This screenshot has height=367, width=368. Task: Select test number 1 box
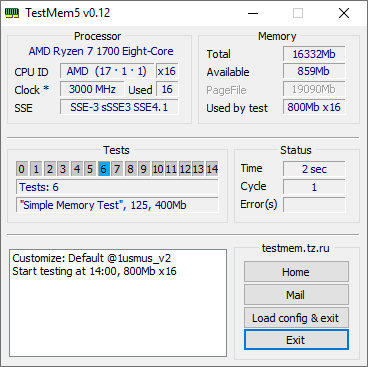pyautogui.click(x=36, y=169)
